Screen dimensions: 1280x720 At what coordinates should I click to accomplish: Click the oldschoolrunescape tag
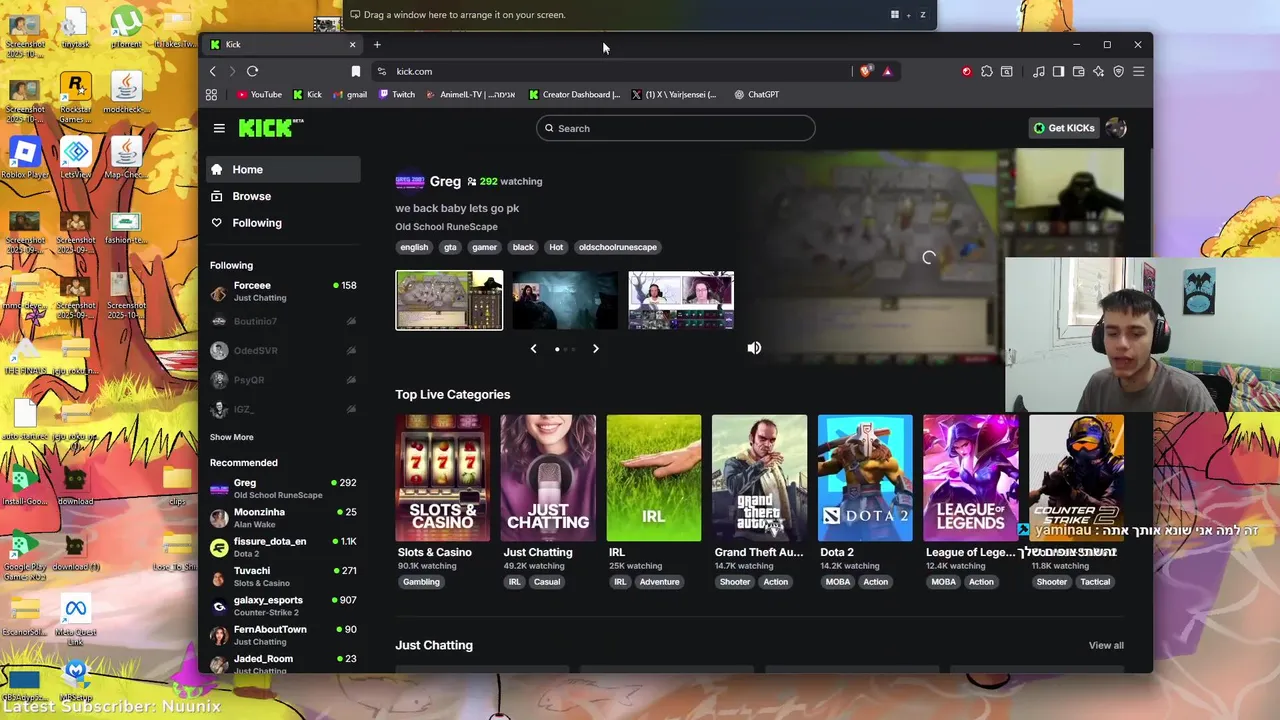(617, 247)
